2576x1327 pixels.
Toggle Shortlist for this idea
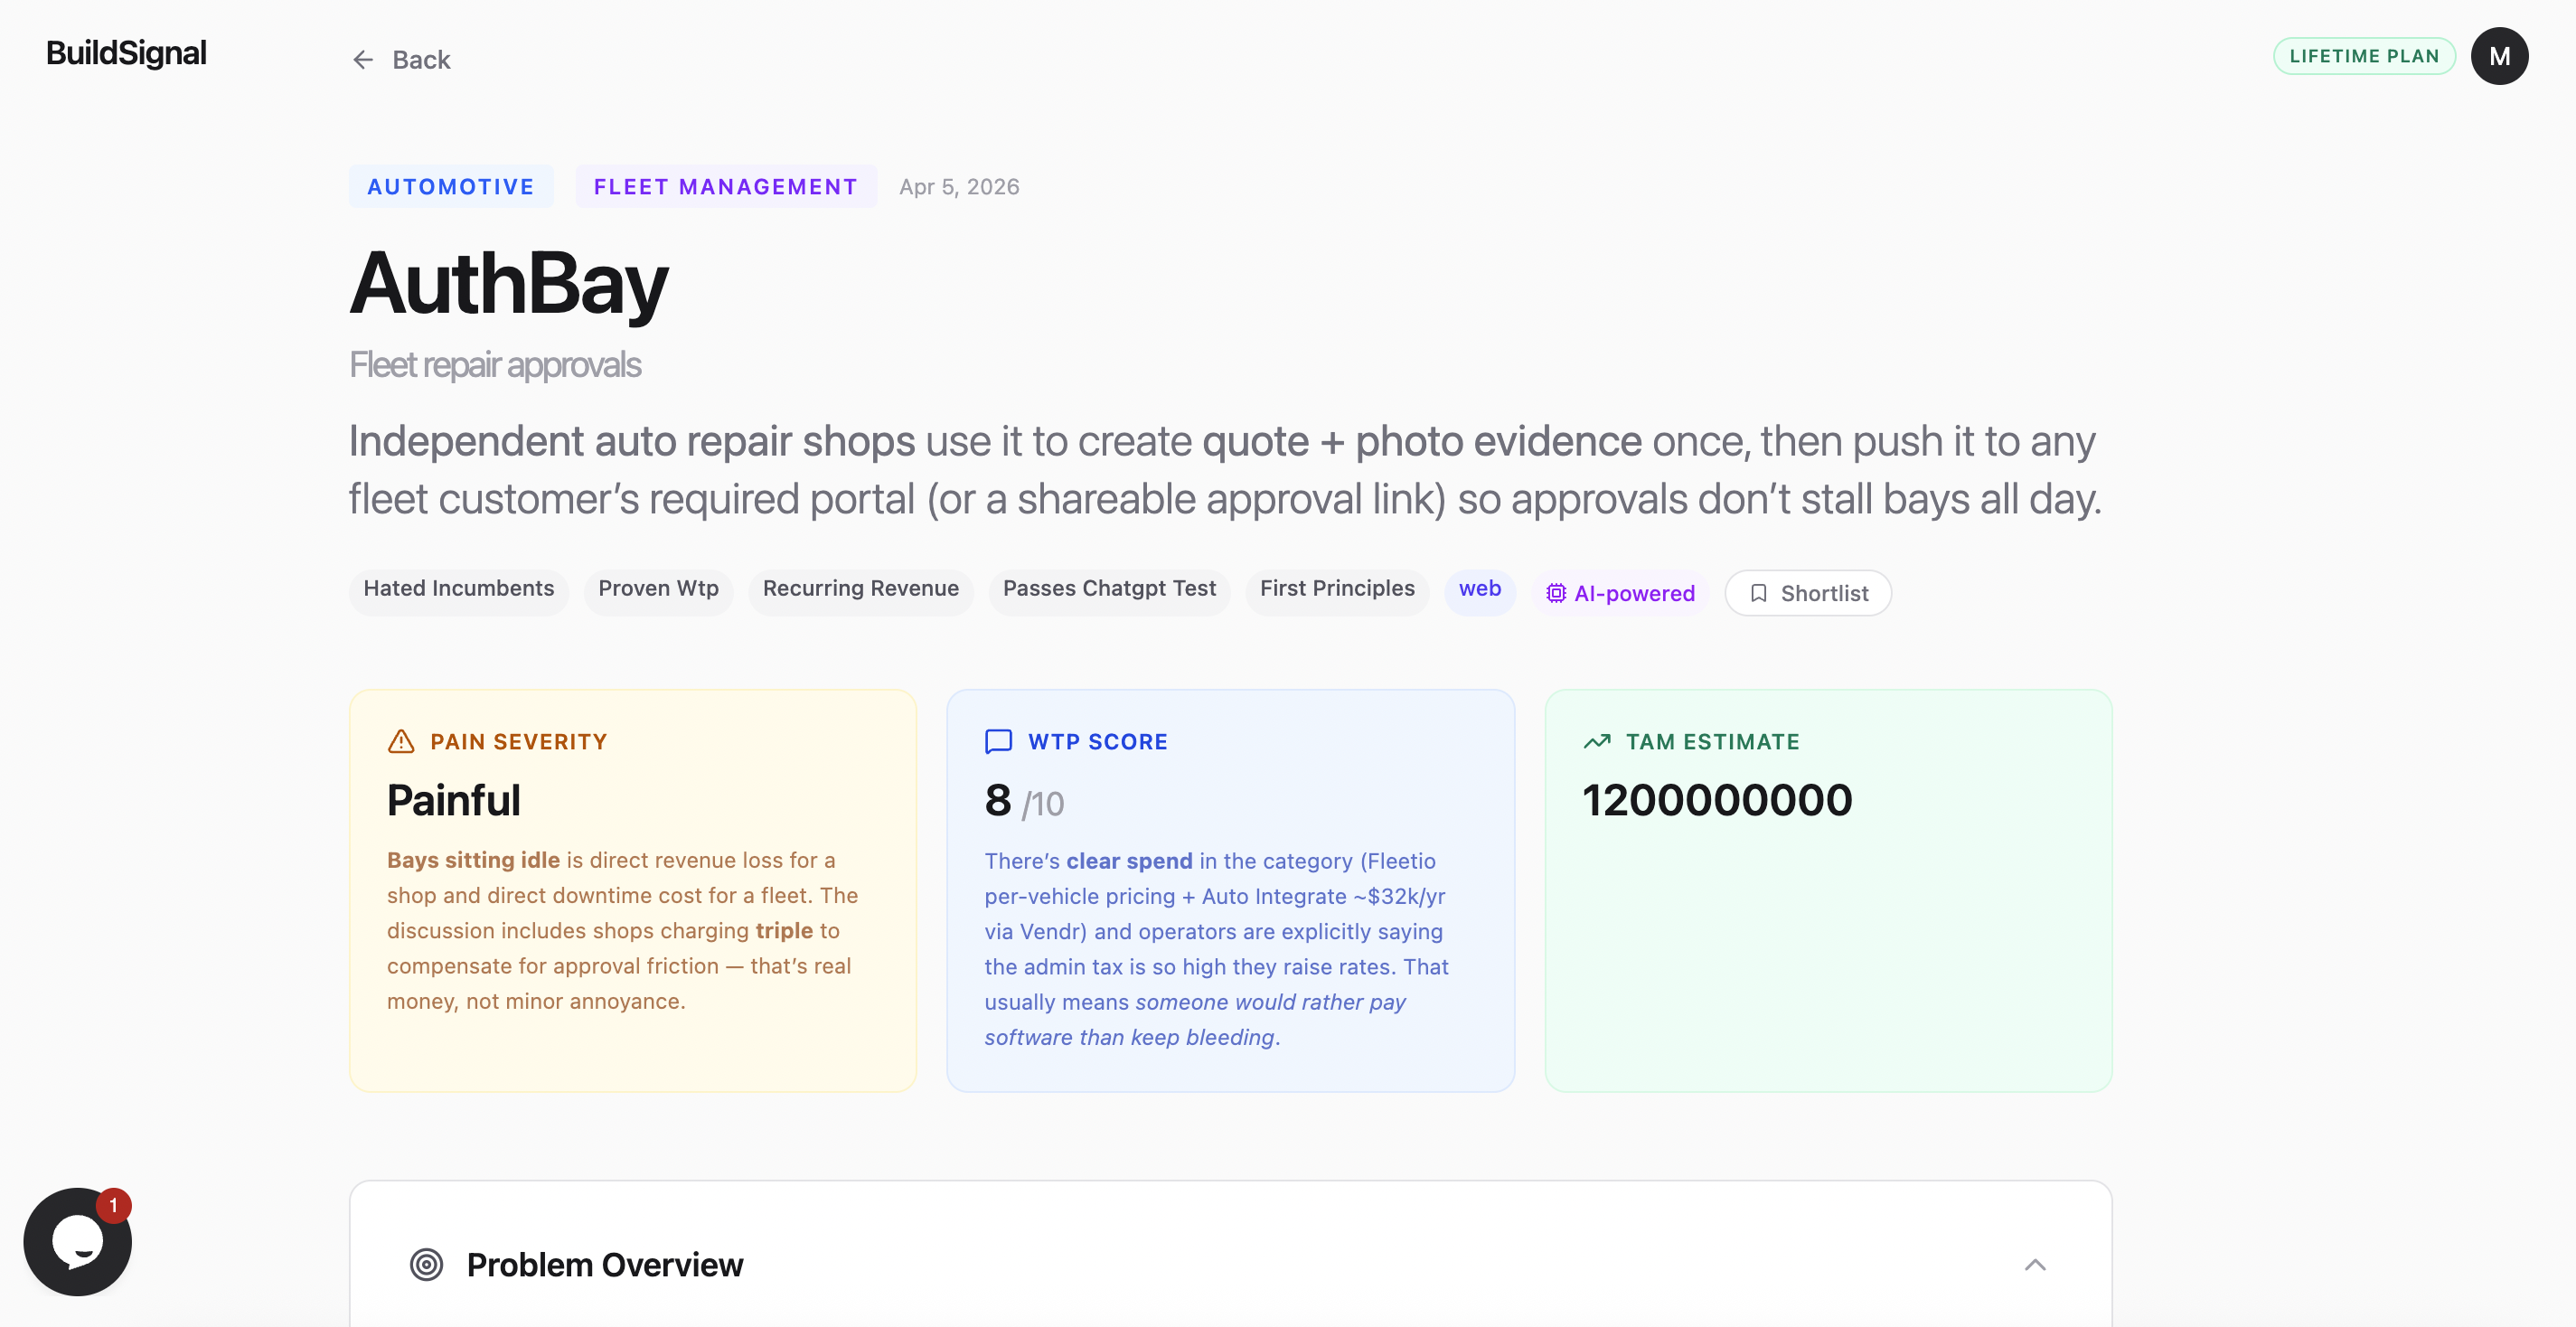point(1808,594)
